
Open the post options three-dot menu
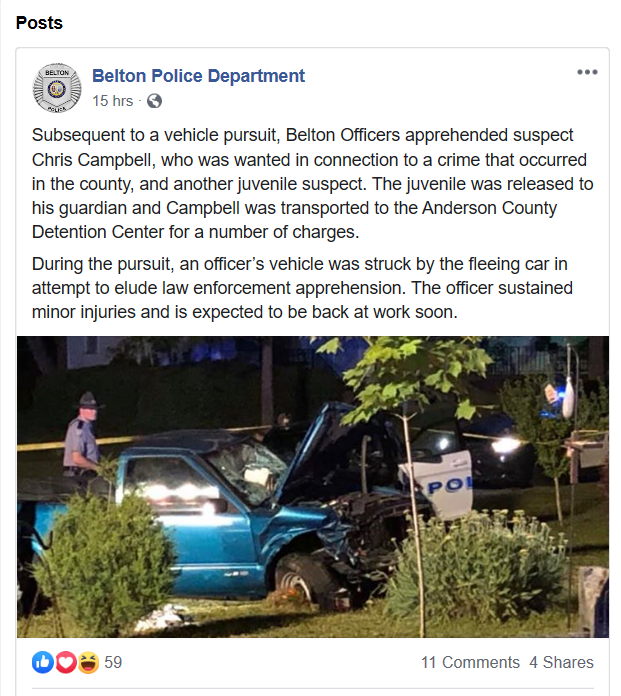[x=587, y=72]
